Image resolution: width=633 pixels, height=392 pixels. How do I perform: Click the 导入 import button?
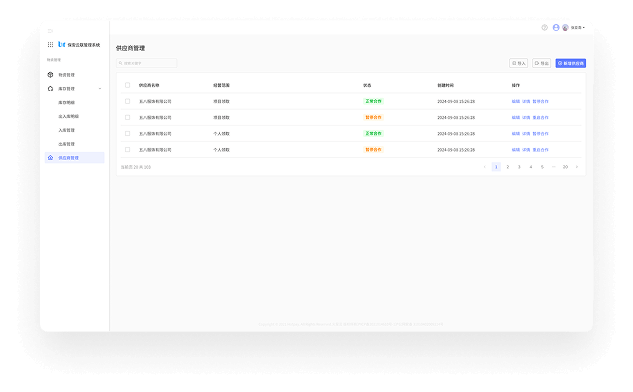point(518,63)
